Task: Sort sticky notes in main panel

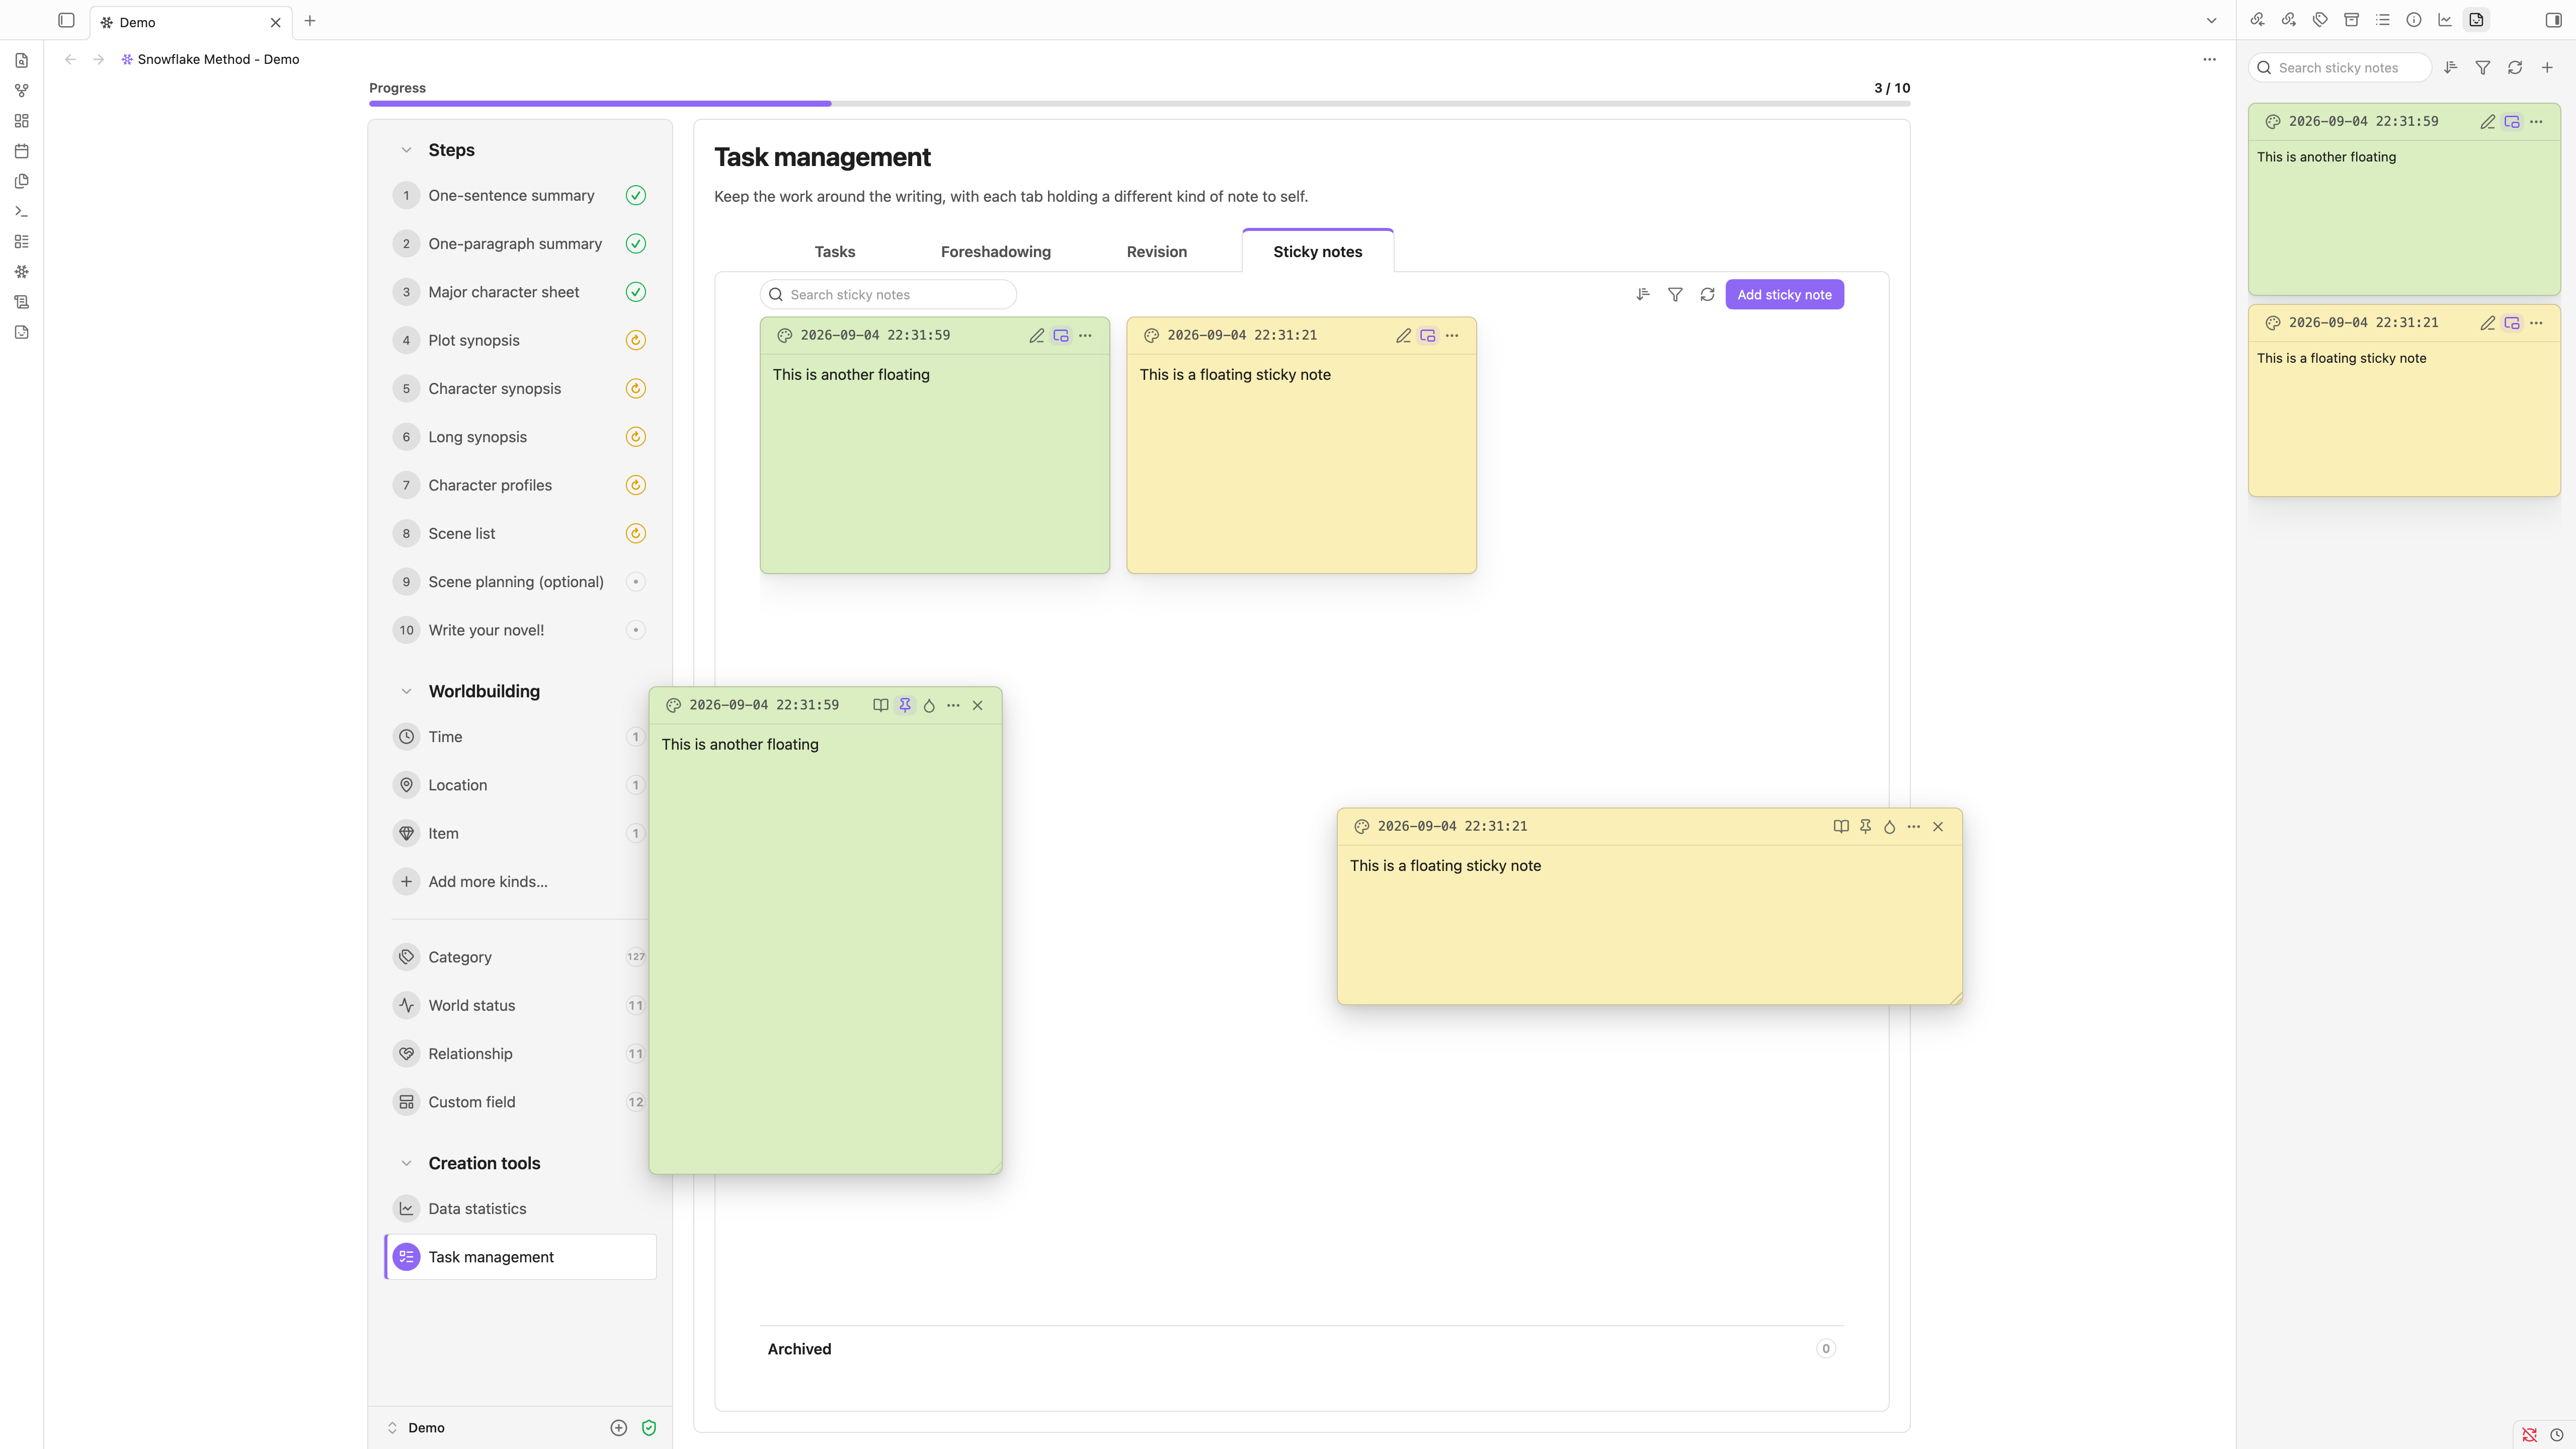Action: pyautogui.click(x=1642, y=294)
